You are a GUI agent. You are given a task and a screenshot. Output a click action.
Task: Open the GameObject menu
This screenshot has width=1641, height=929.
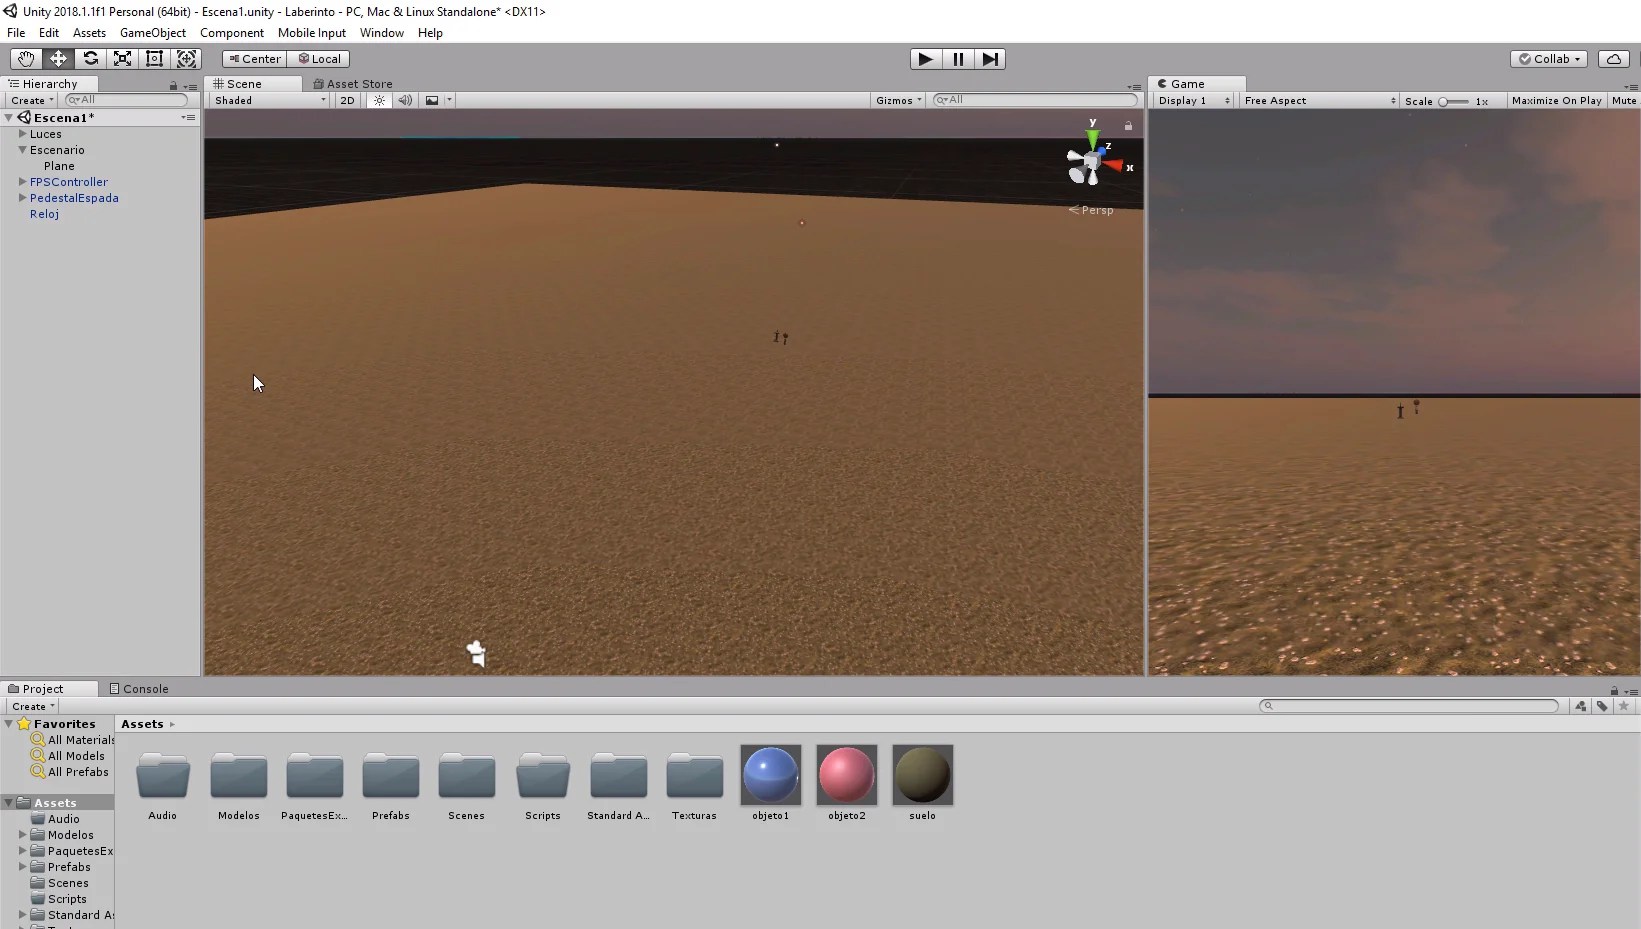(x=152, y=33)
